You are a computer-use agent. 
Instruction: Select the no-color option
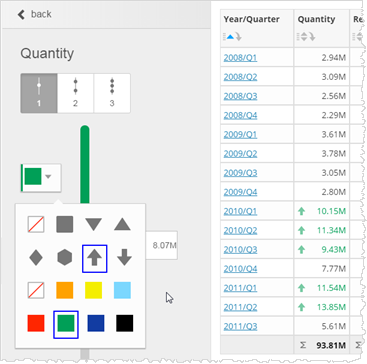coord(36,290)
